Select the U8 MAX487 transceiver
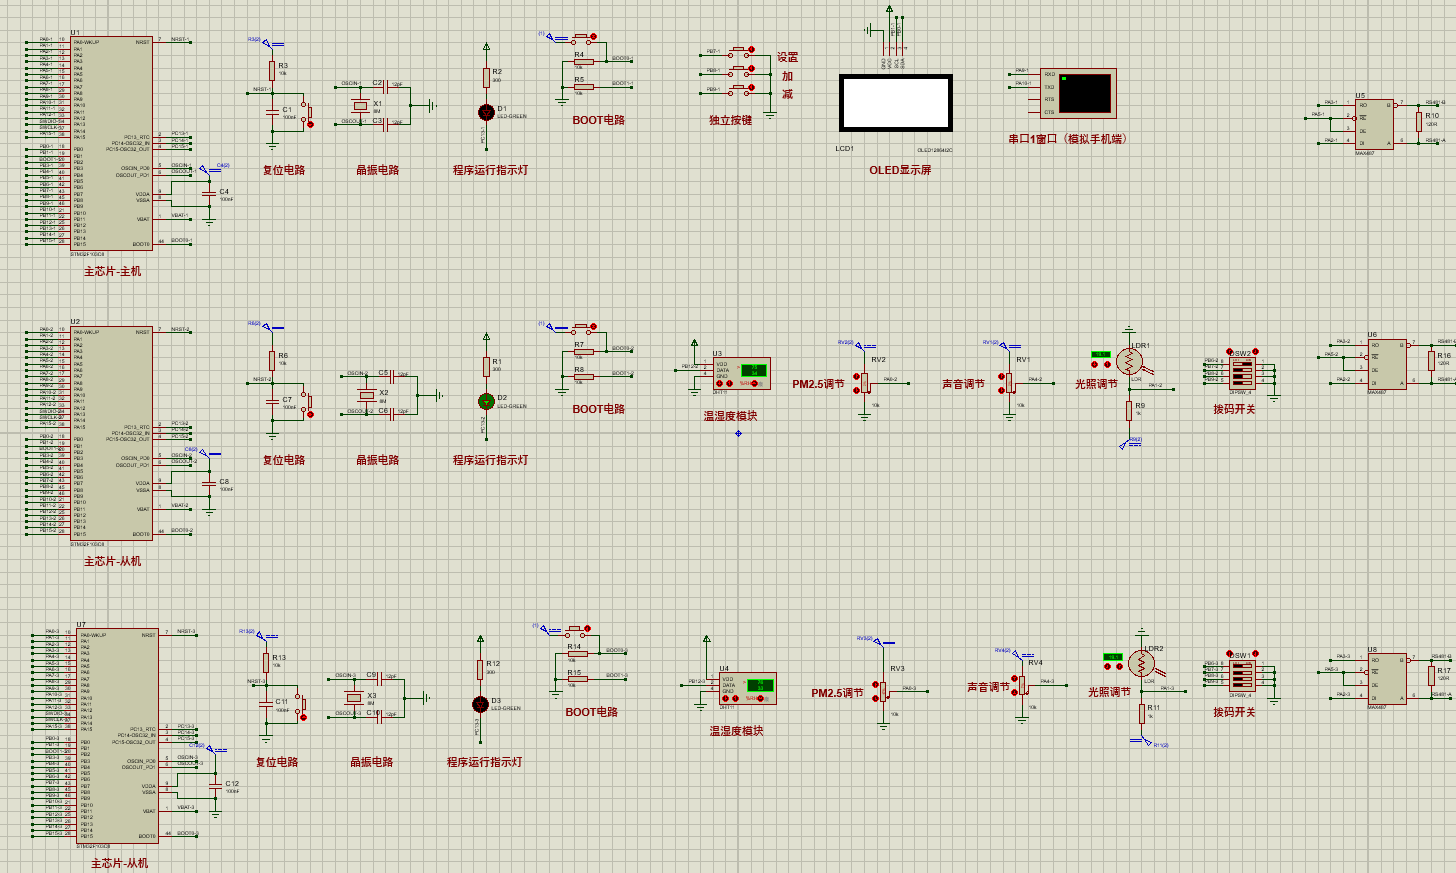This screenshot has width=1456, height=873. (1386, 679)
